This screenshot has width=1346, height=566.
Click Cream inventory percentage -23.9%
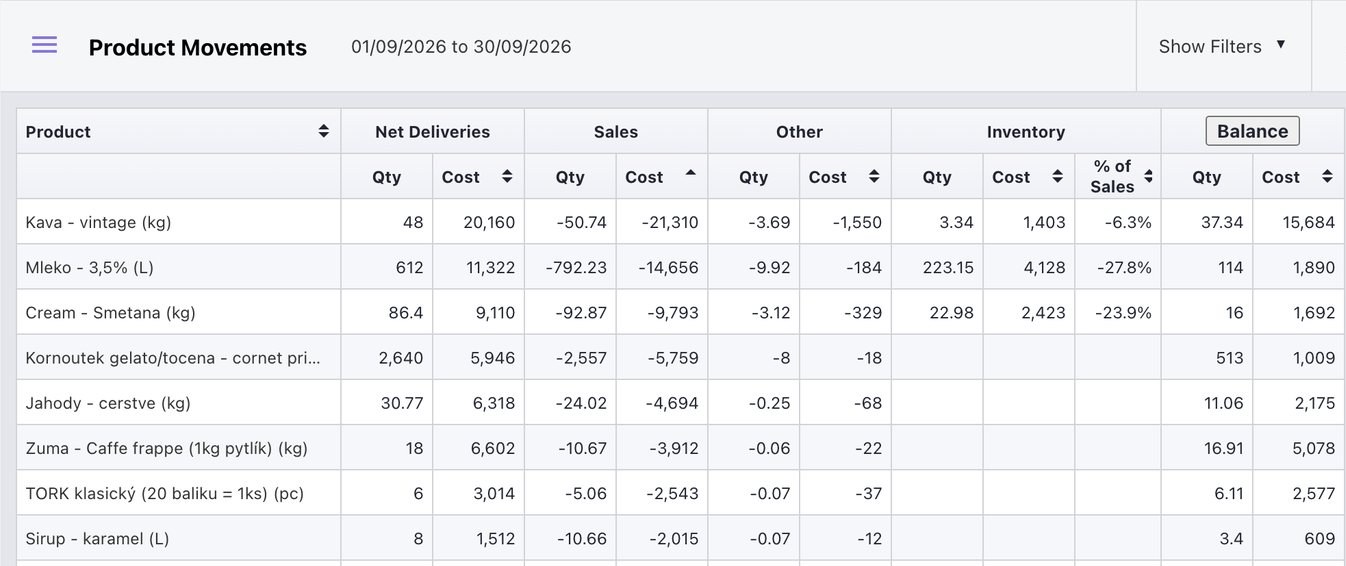[1123, 312]
